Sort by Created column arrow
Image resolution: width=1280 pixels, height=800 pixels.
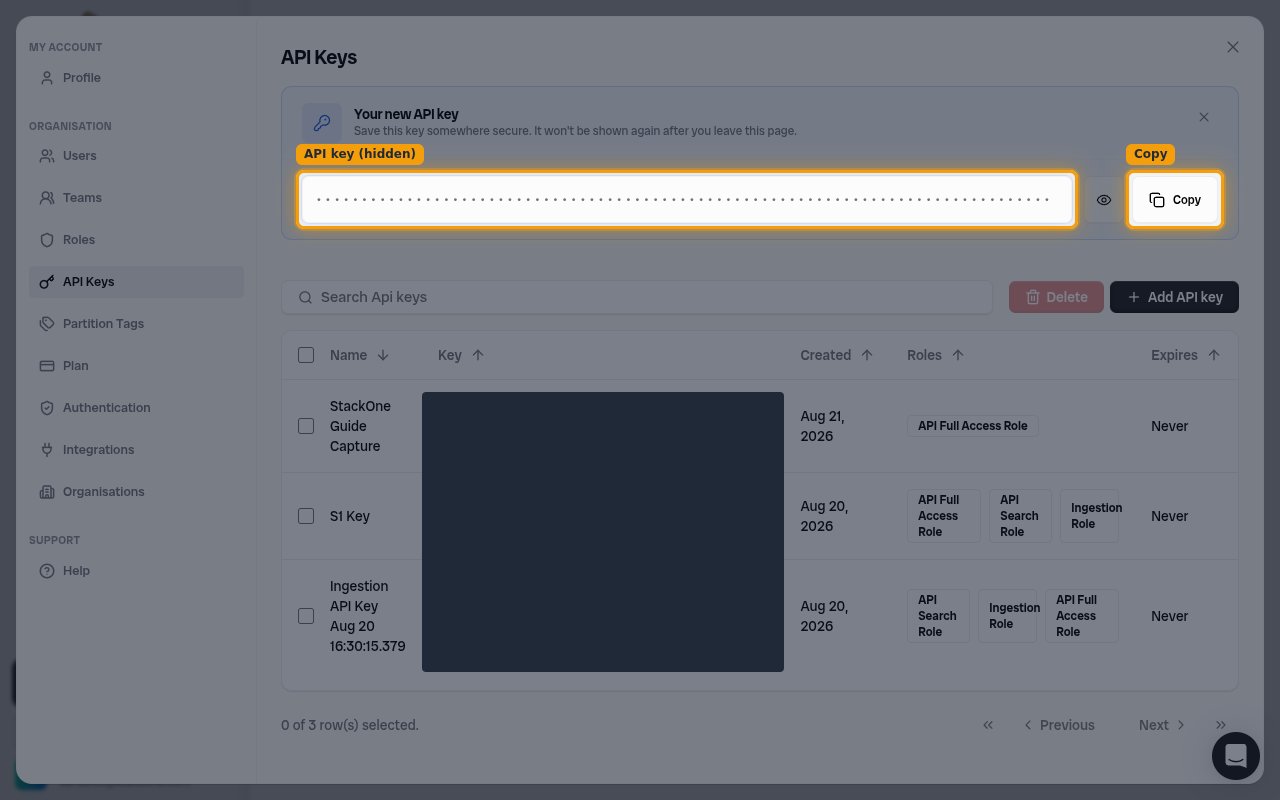point(867,355)
